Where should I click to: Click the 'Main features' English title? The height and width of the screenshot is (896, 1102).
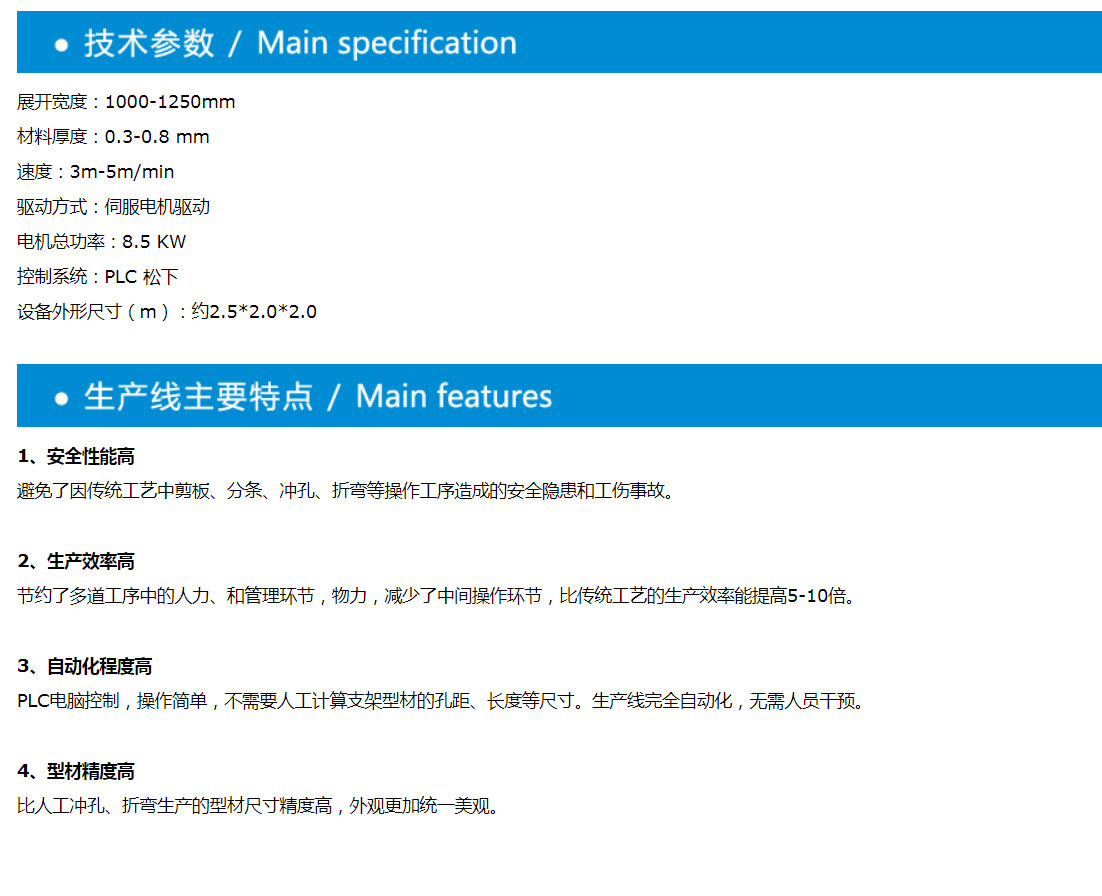pos(453,396)
